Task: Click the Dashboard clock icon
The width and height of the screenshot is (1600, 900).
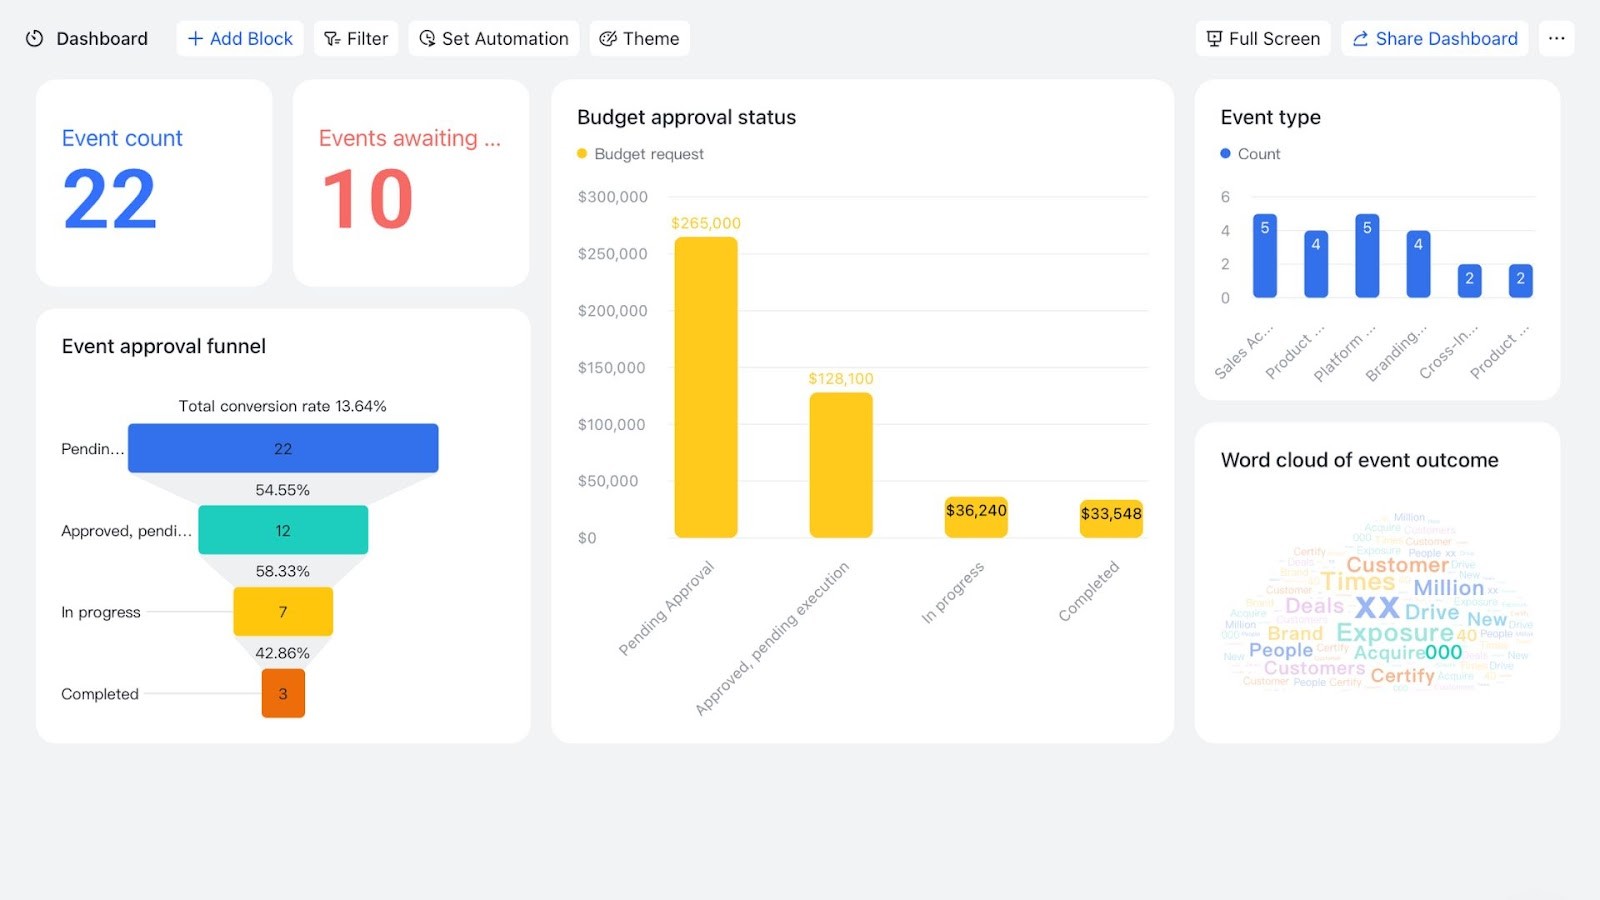Action: (x=34, y=39)
